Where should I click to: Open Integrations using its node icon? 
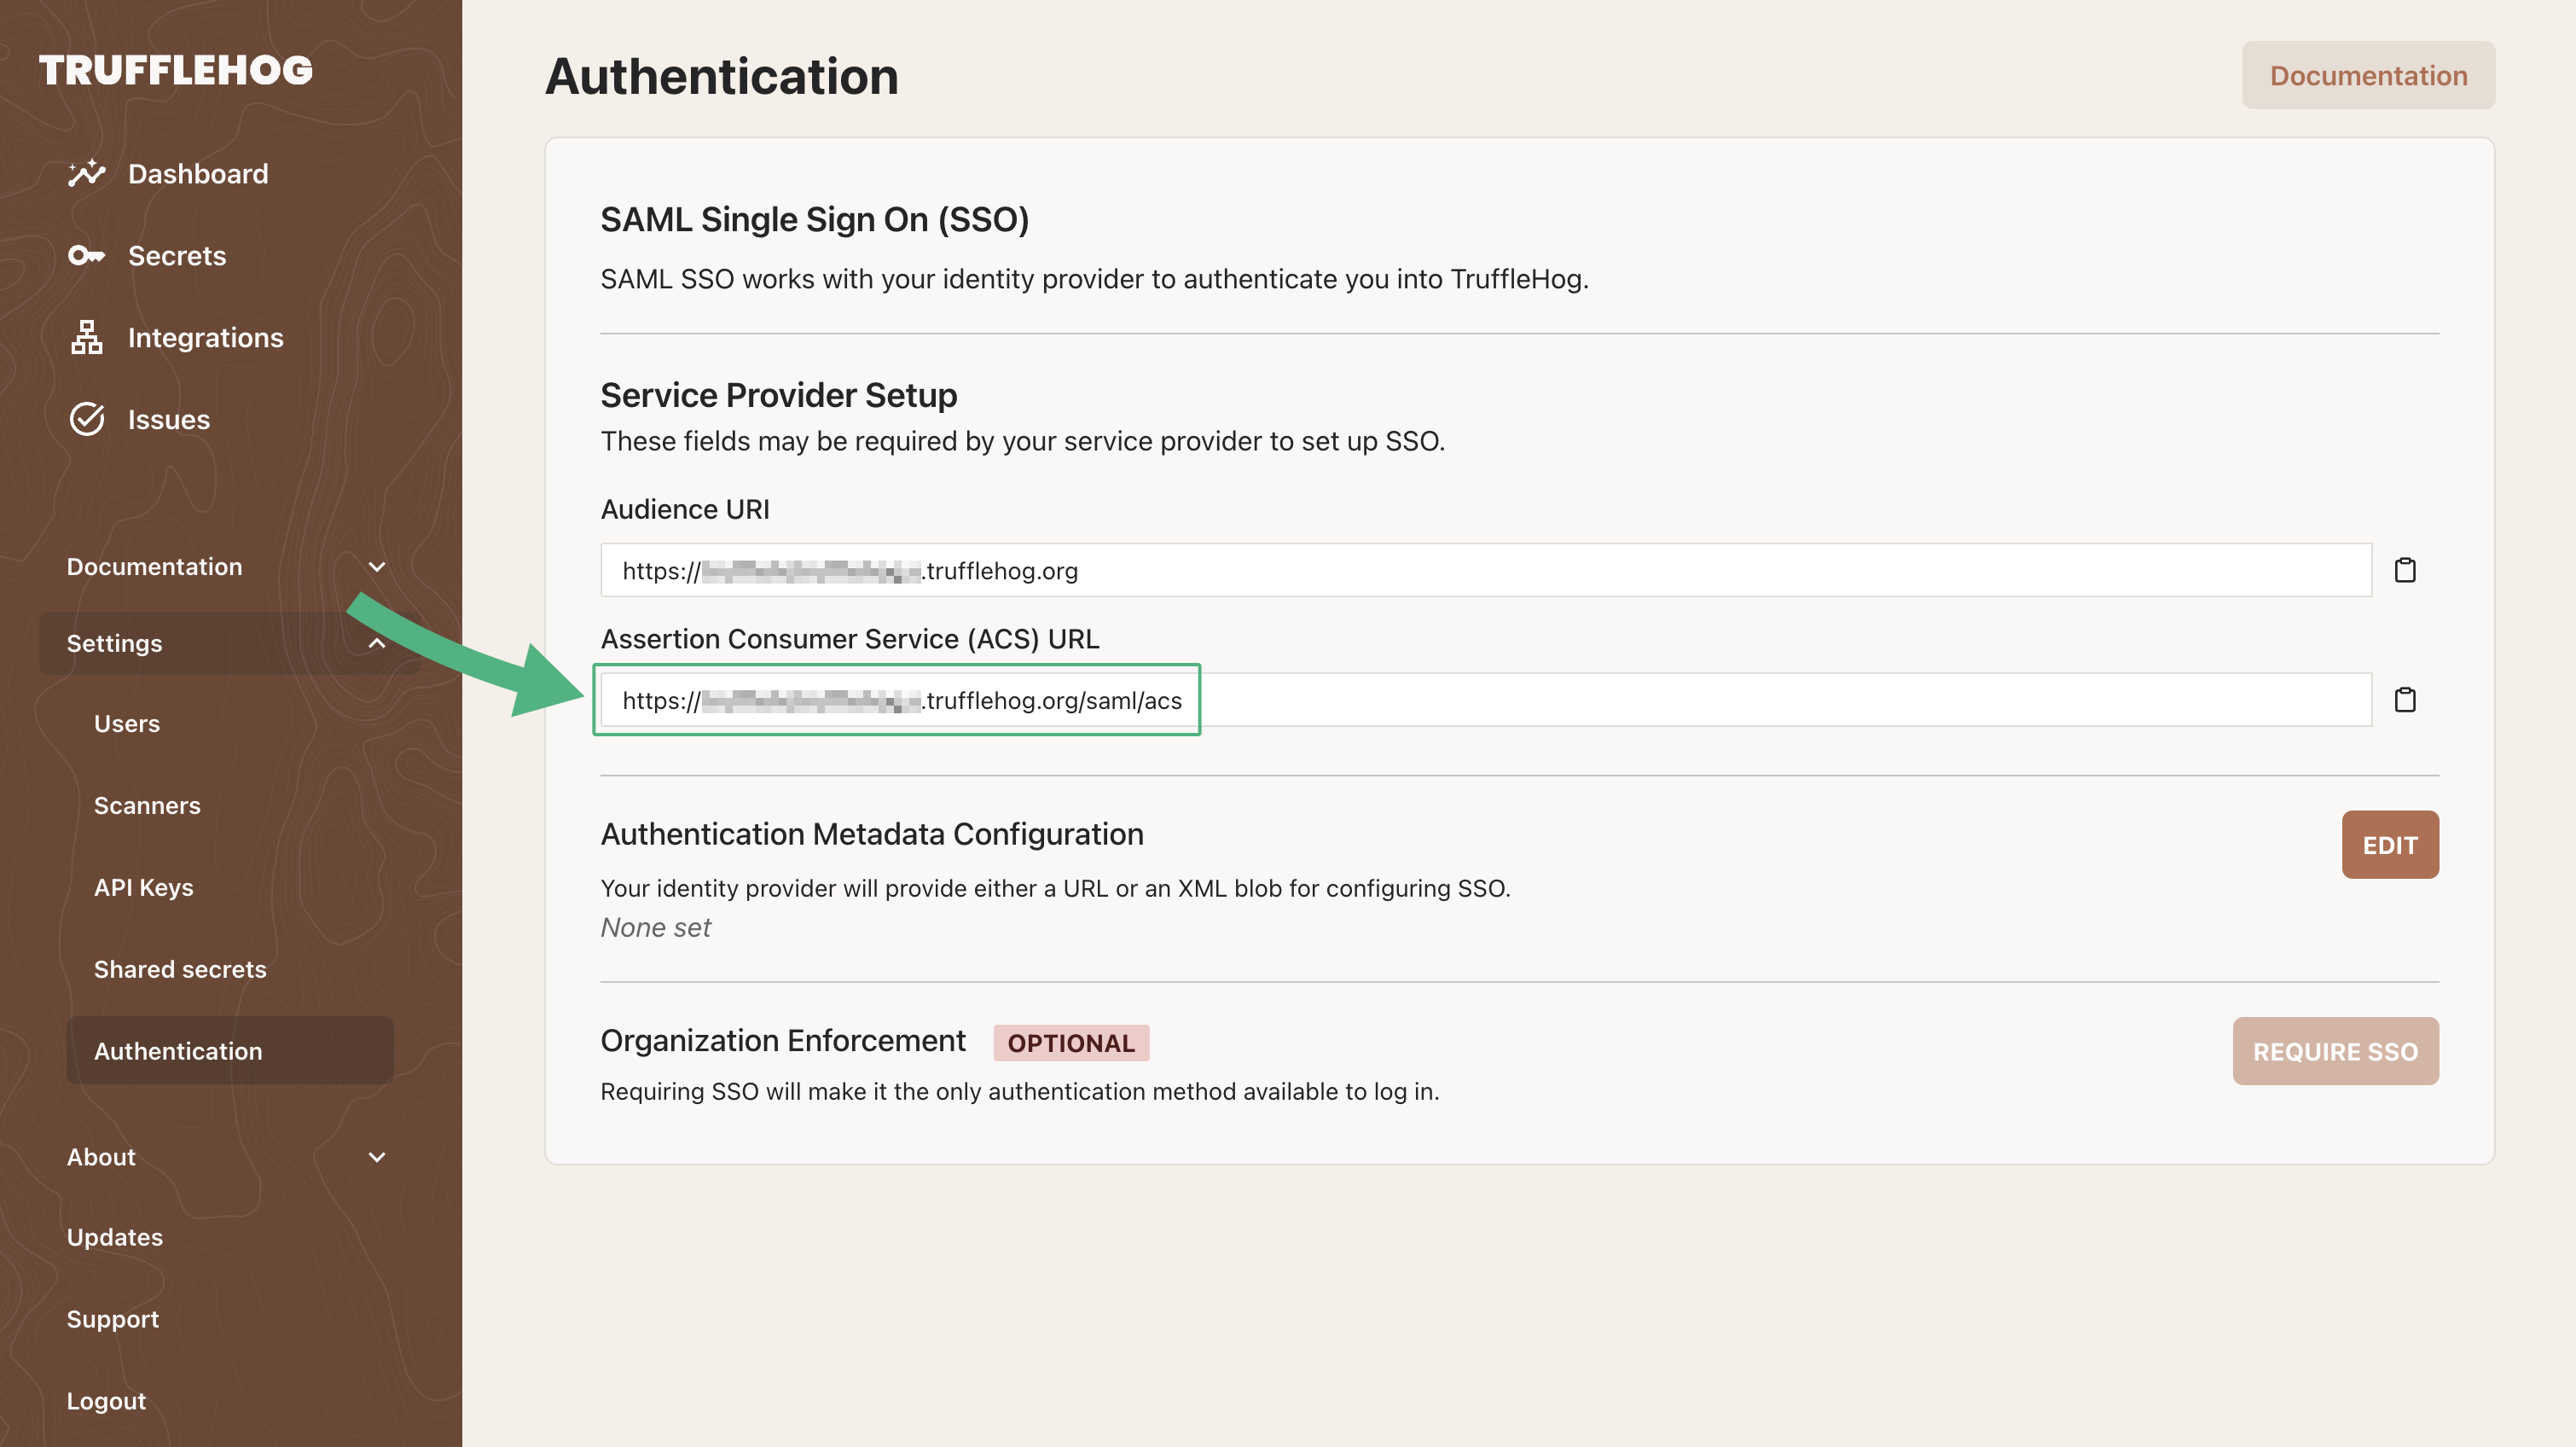(87, 337)
